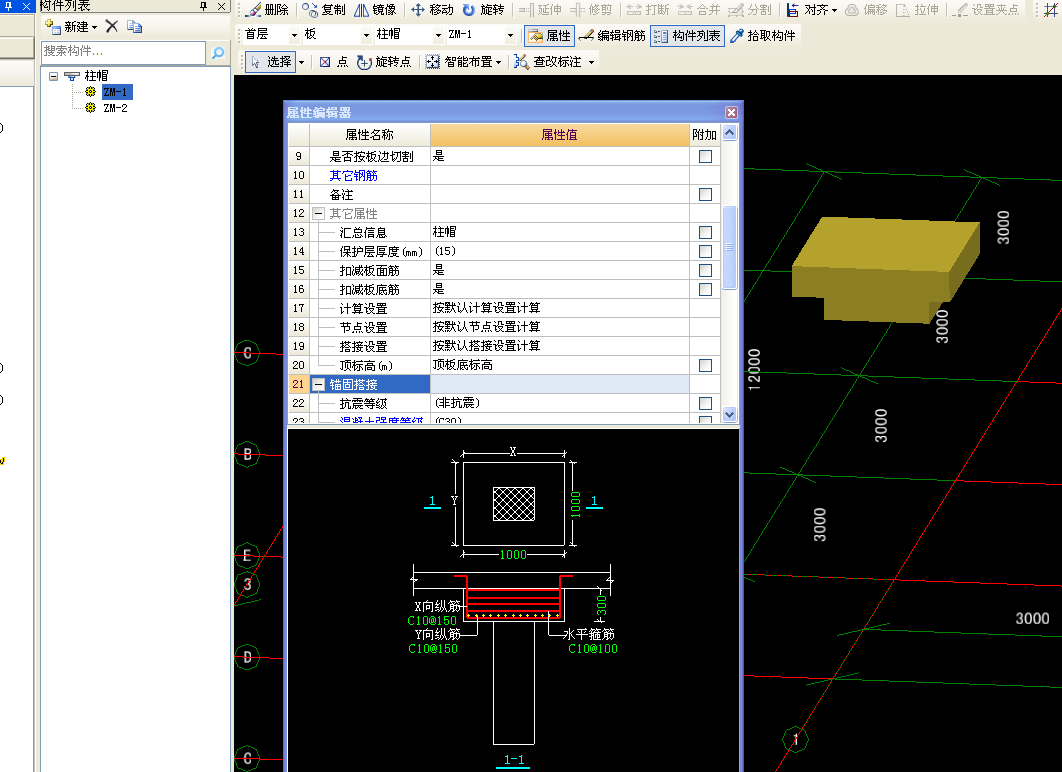This screenshot has width=1062, height=772.
Task: Click the 修剪 (trim) tool
Action: [591, 9]
